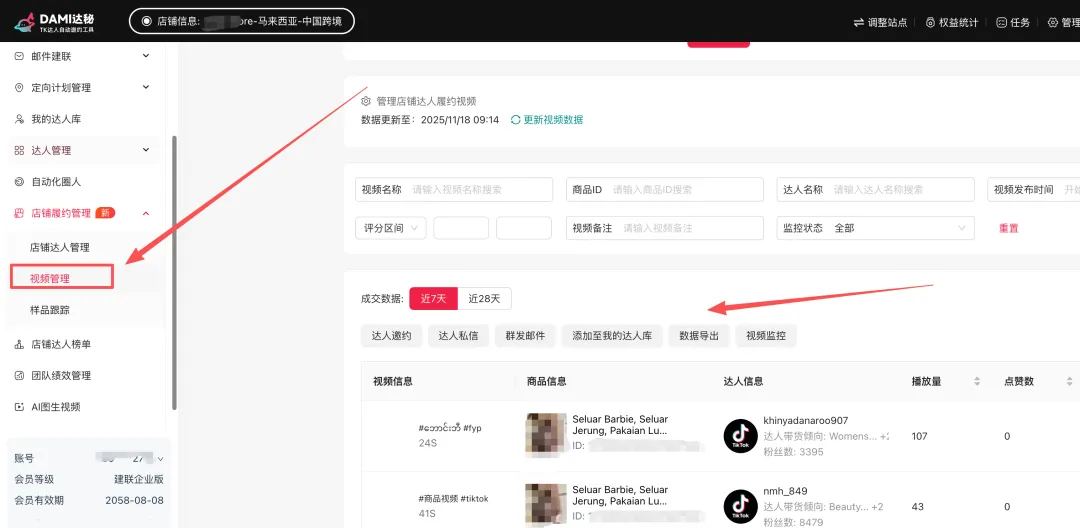Open 店铺达人管理 submenu item
The height and width of the screenshot is (528, 1080).
(60, 247)
